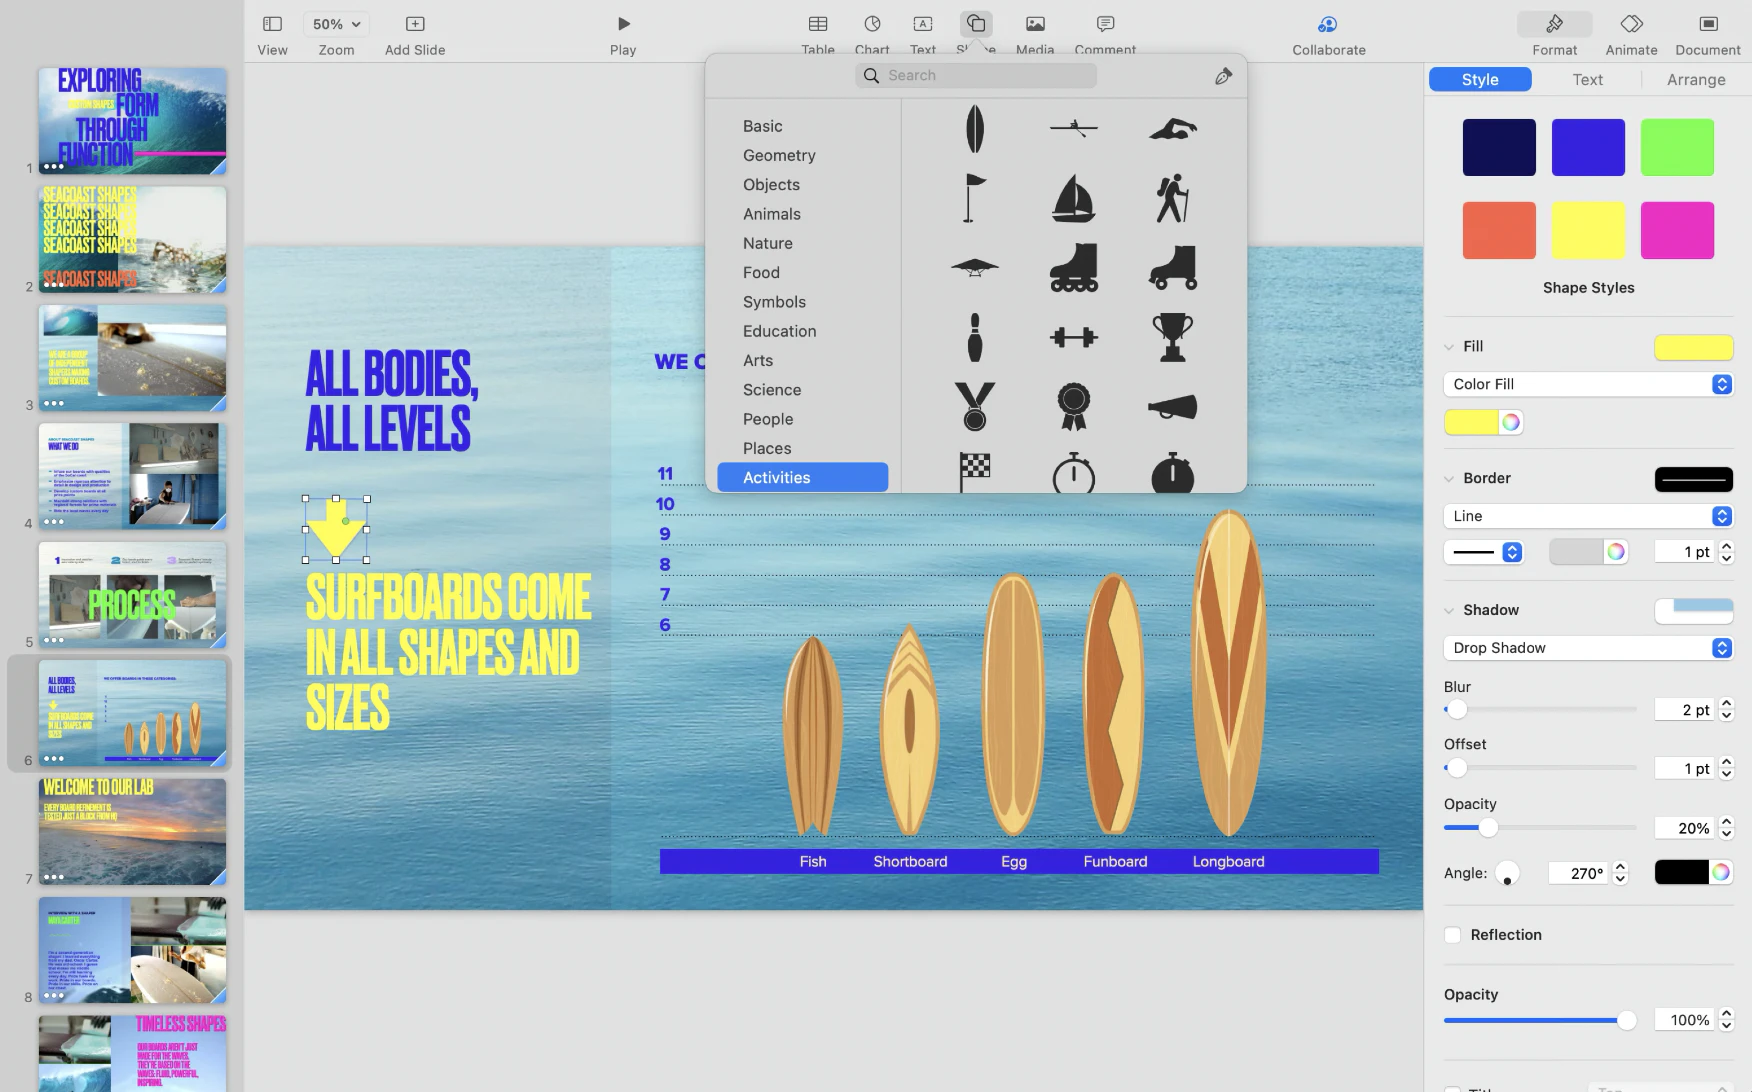
Task: Click the draw-with-pen icon in shapes popup
Action: tap(1223, 76)
